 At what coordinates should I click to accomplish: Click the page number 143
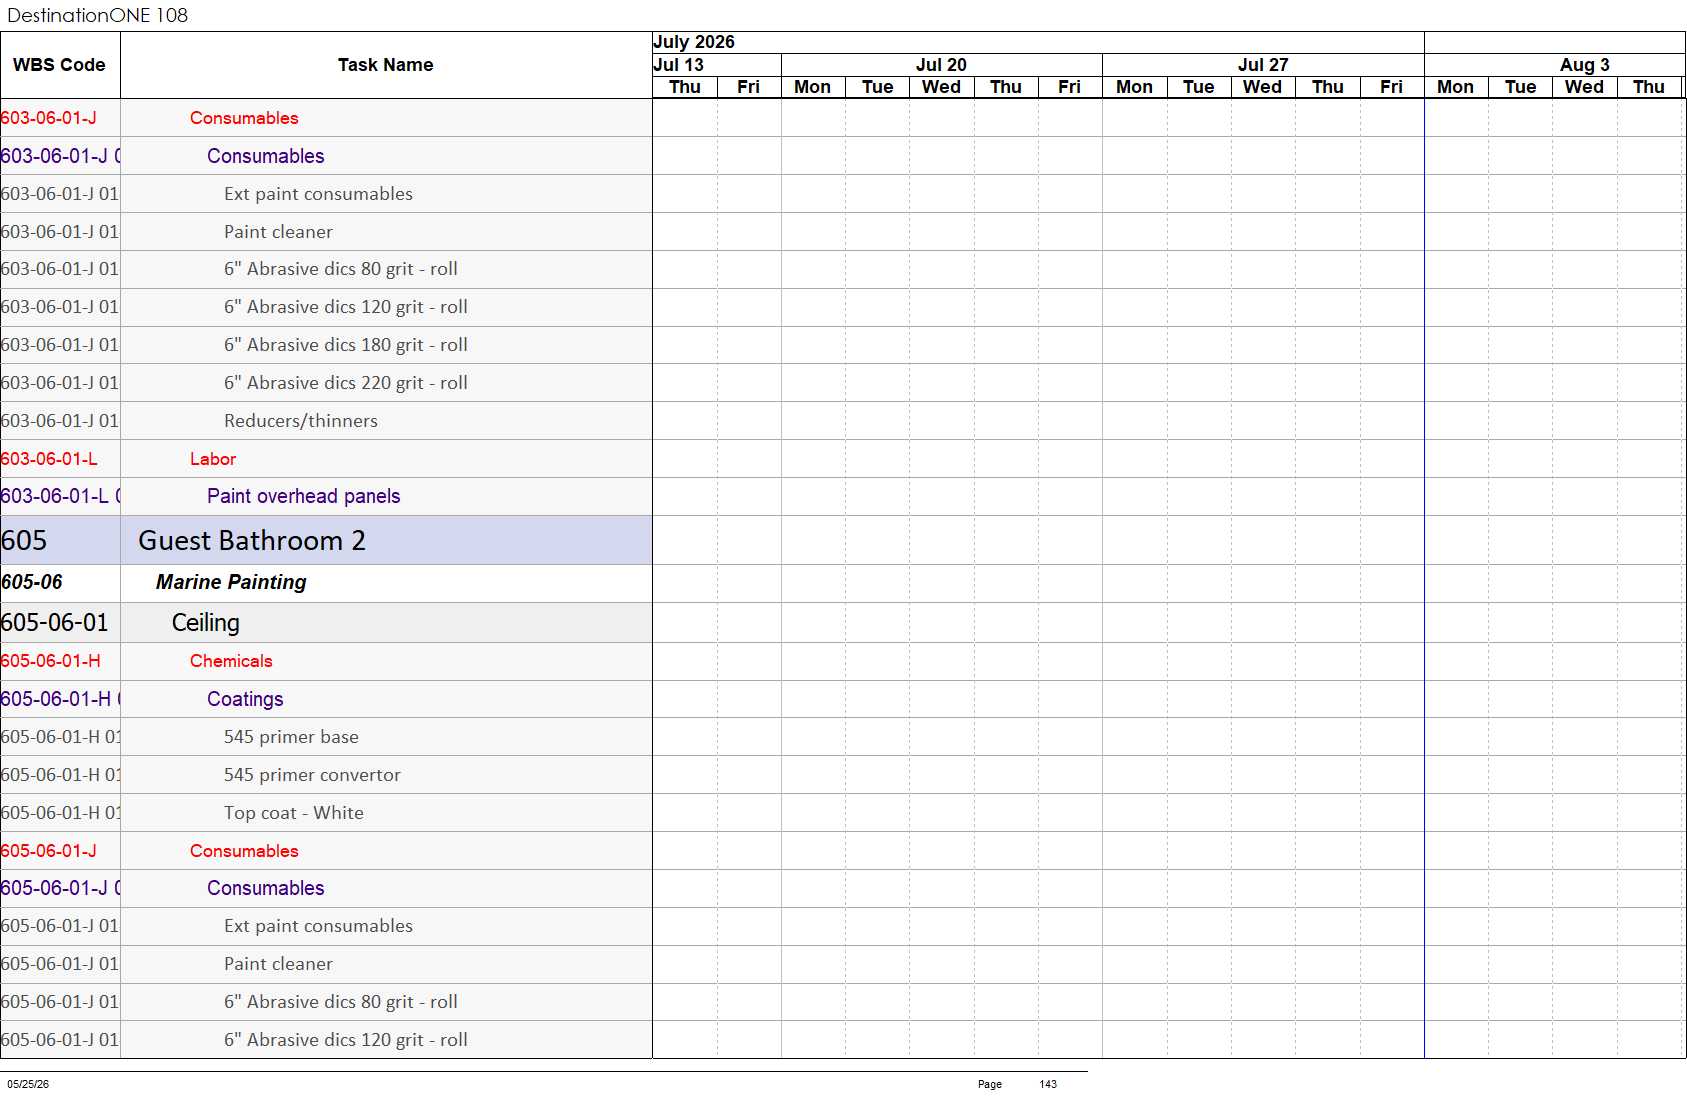coord(1048,1084)
